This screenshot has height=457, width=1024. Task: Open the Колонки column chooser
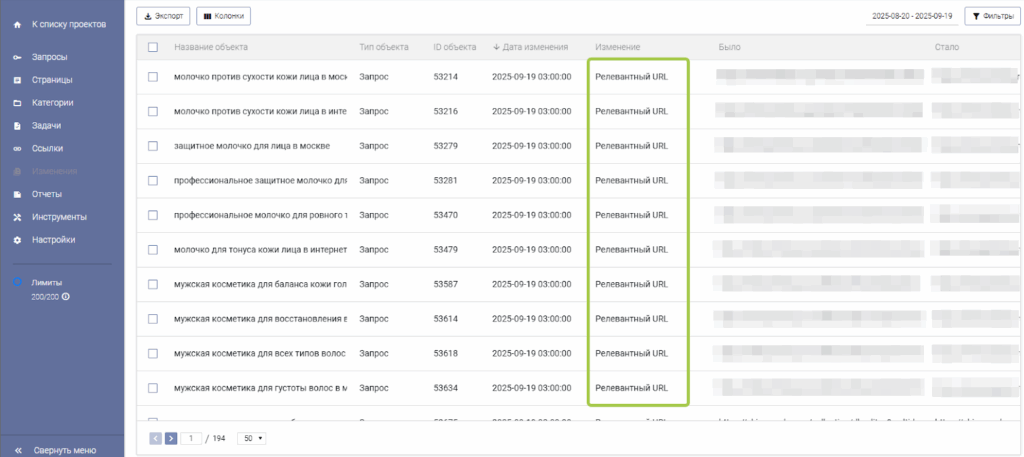223,16
